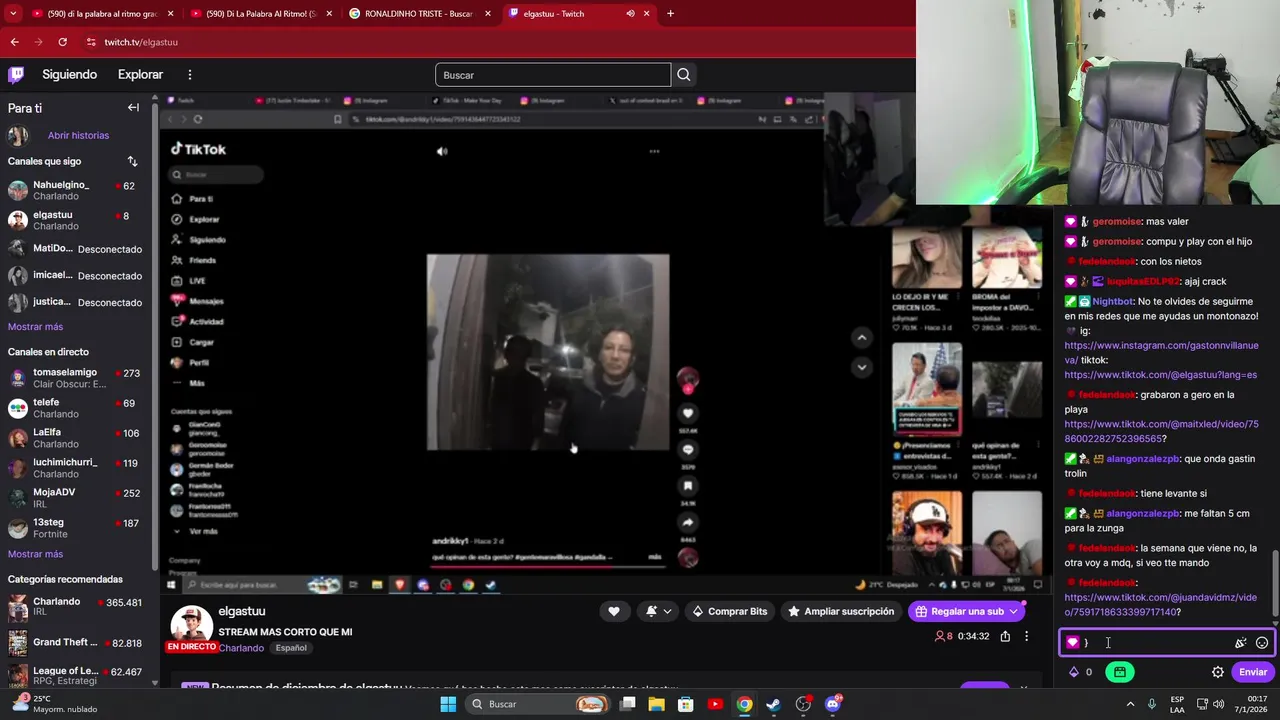The height and width of the screenshot is (720, 1280).
Task: Open the emote picker in chat box
Action: click(1262, 643)
